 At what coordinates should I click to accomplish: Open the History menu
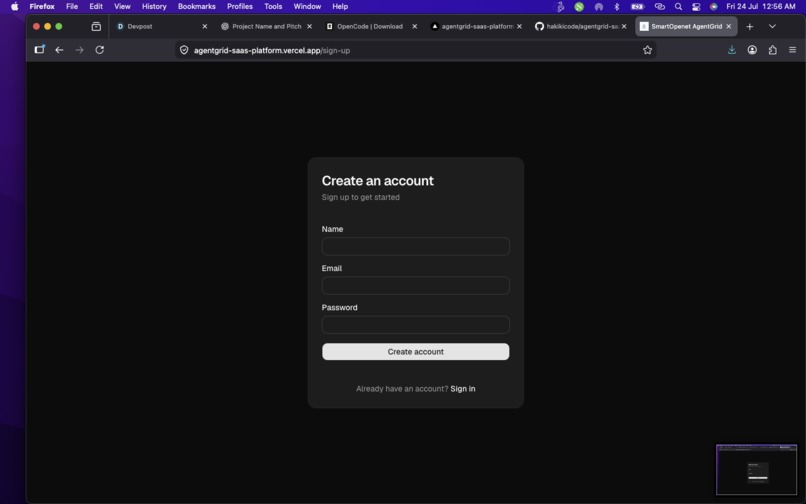point(154,6)
